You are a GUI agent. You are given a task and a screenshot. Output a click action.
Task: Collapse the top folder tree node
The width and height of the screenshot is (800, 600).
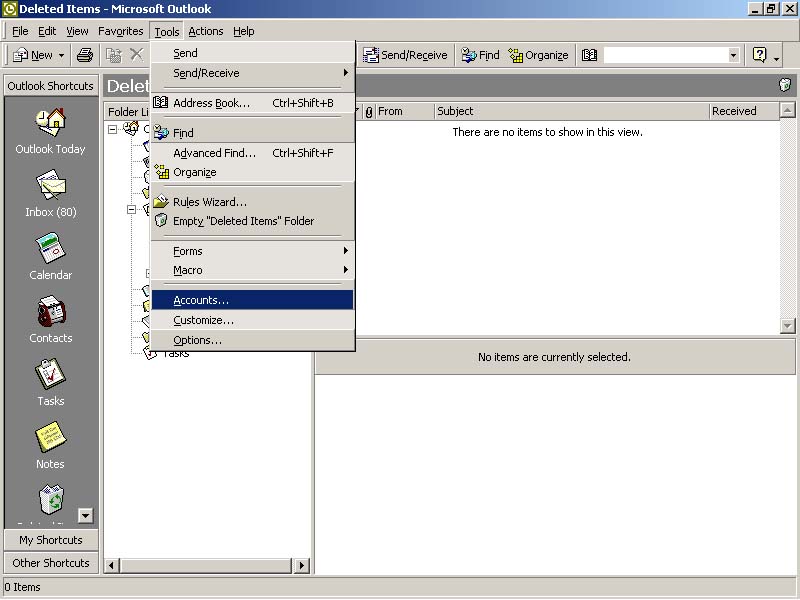point(112,130)
